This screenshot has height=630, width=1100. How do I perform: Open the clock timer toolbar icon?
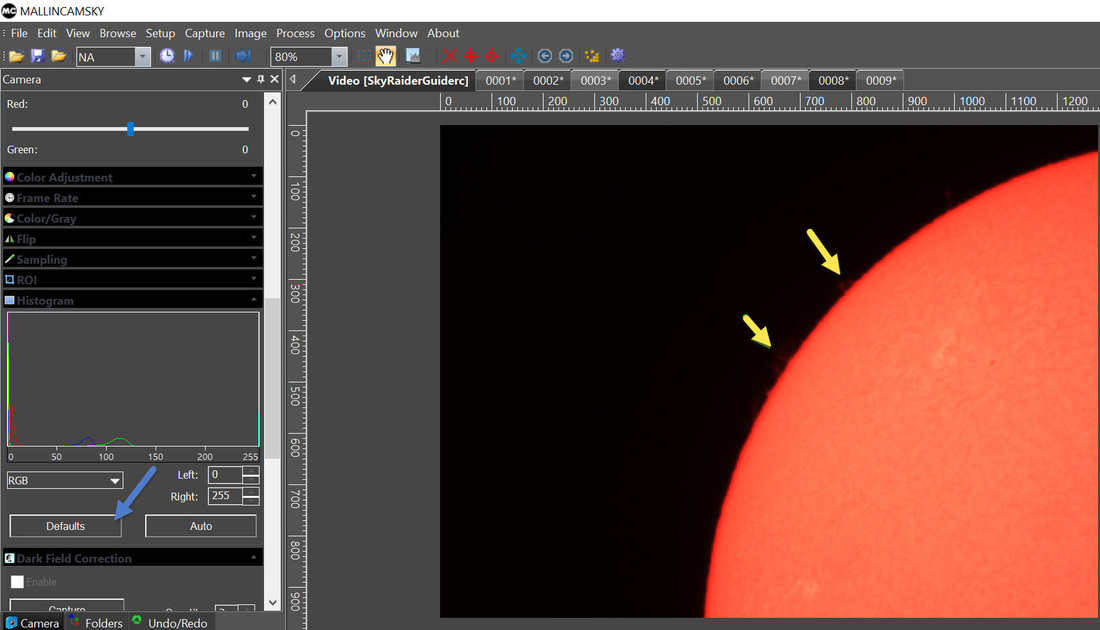tap(167, 56)
